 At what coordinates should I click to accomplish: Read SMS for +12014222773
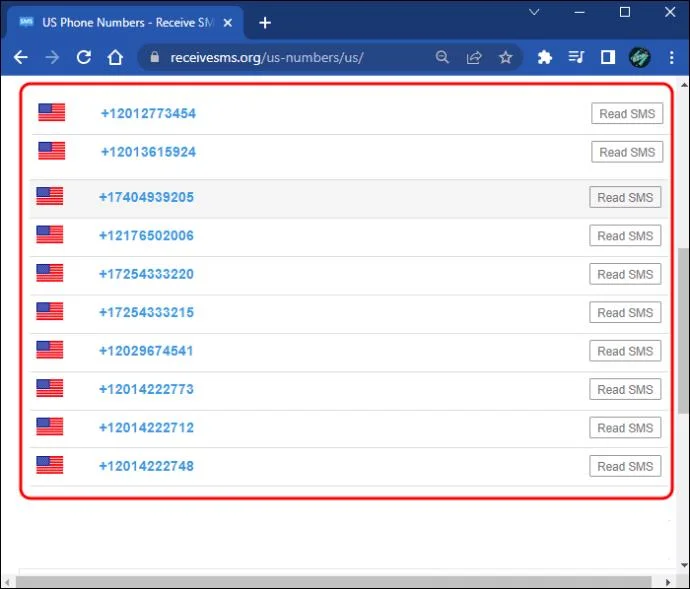[625, 389]
